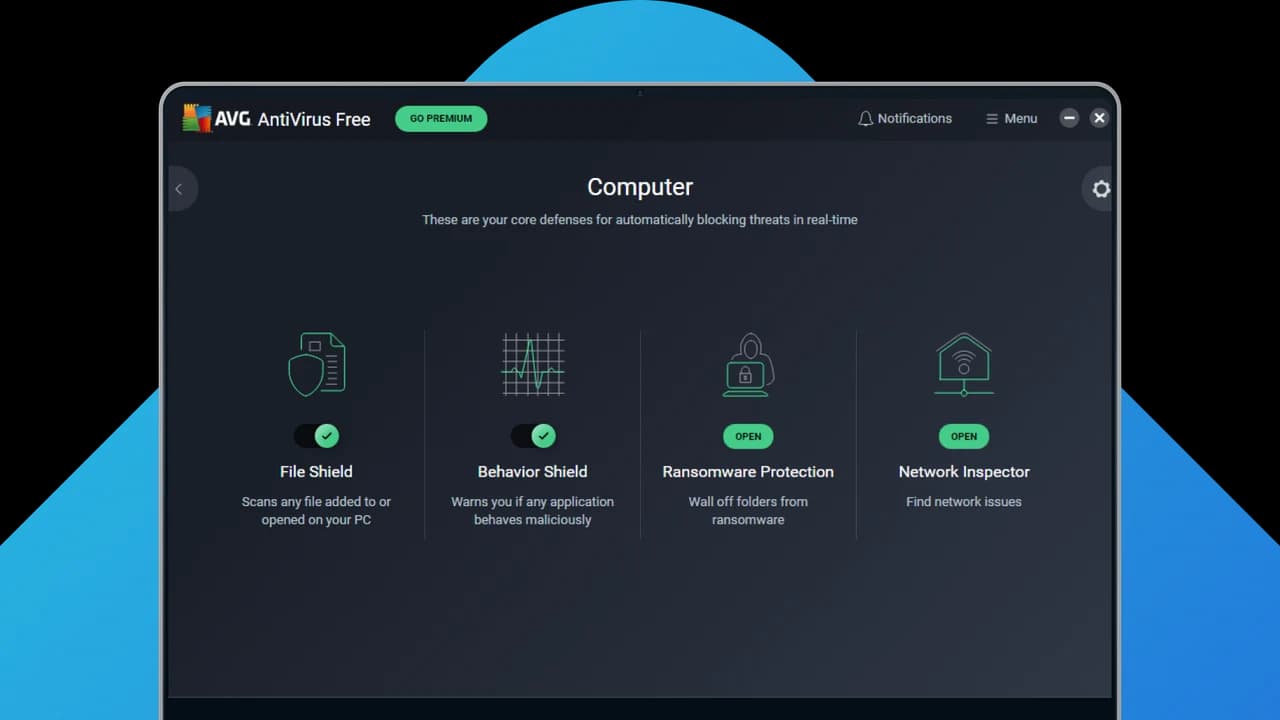The height and width of the screenshot is (720, 1280).
Task: Click 'Warns you if any application' description
Action: [532, 511]
